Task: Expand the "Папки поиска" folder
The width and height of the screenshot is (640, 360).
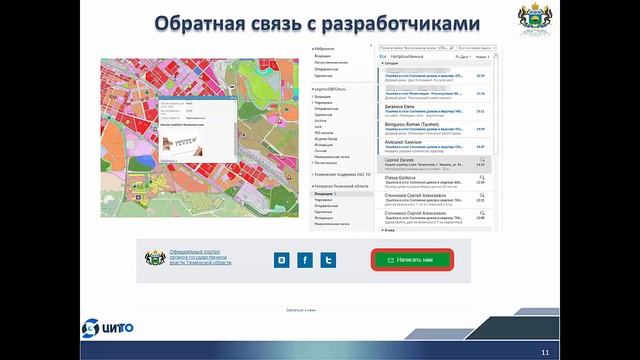Action: (x=313, y=163)
